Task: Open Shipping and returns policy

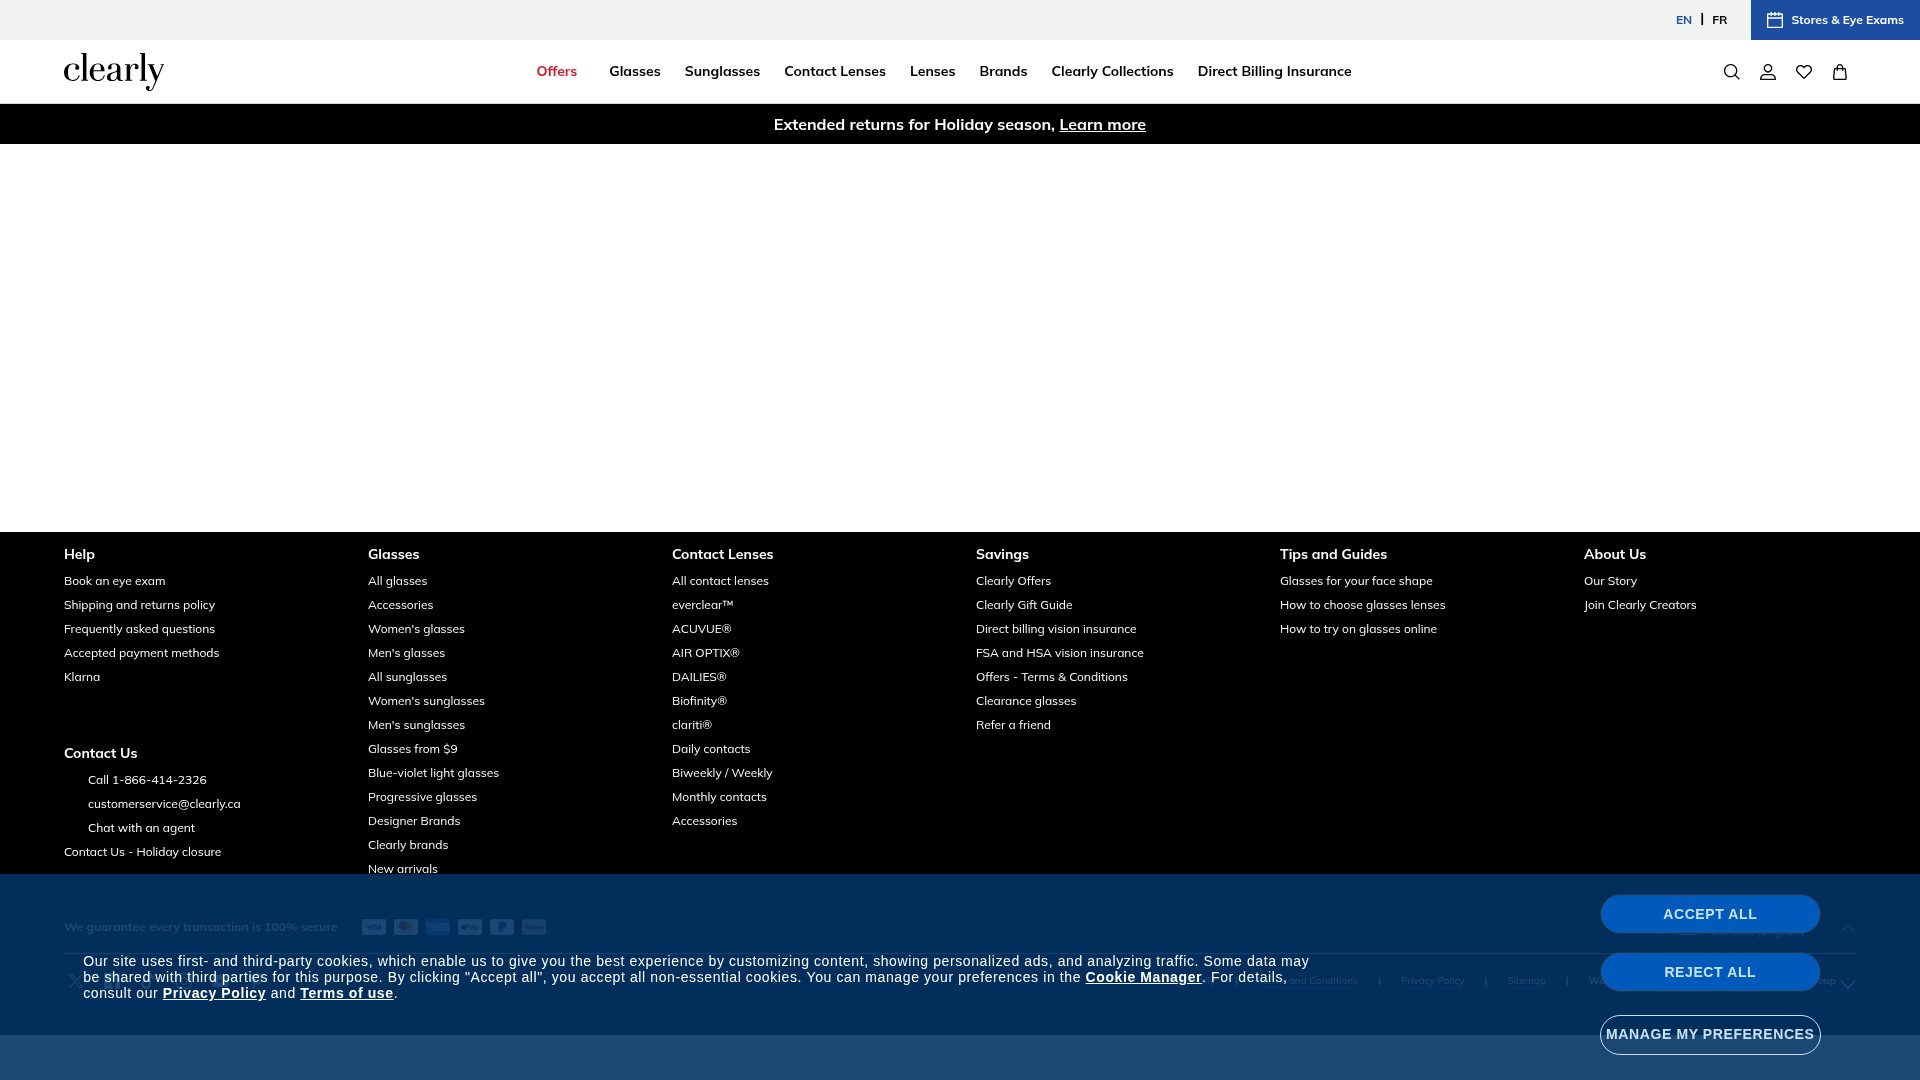Action: click(x=140, y=605)
